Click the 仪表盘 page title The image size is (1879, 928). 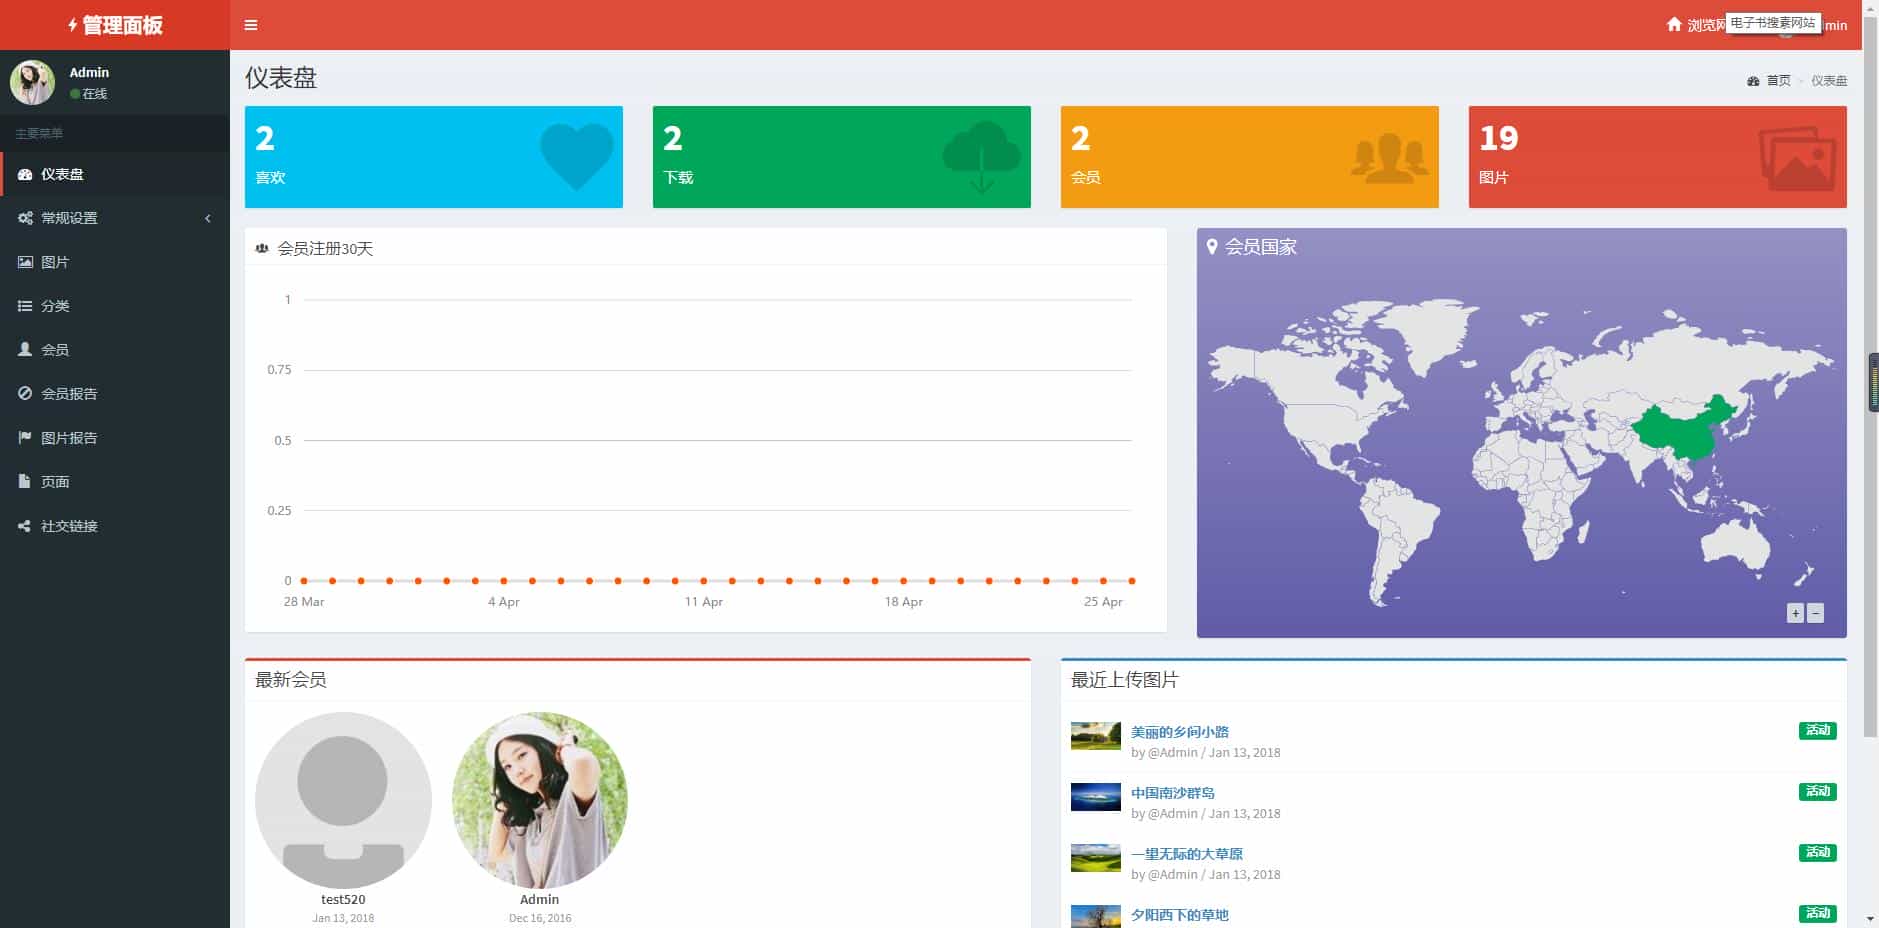[x=281, y=78]
